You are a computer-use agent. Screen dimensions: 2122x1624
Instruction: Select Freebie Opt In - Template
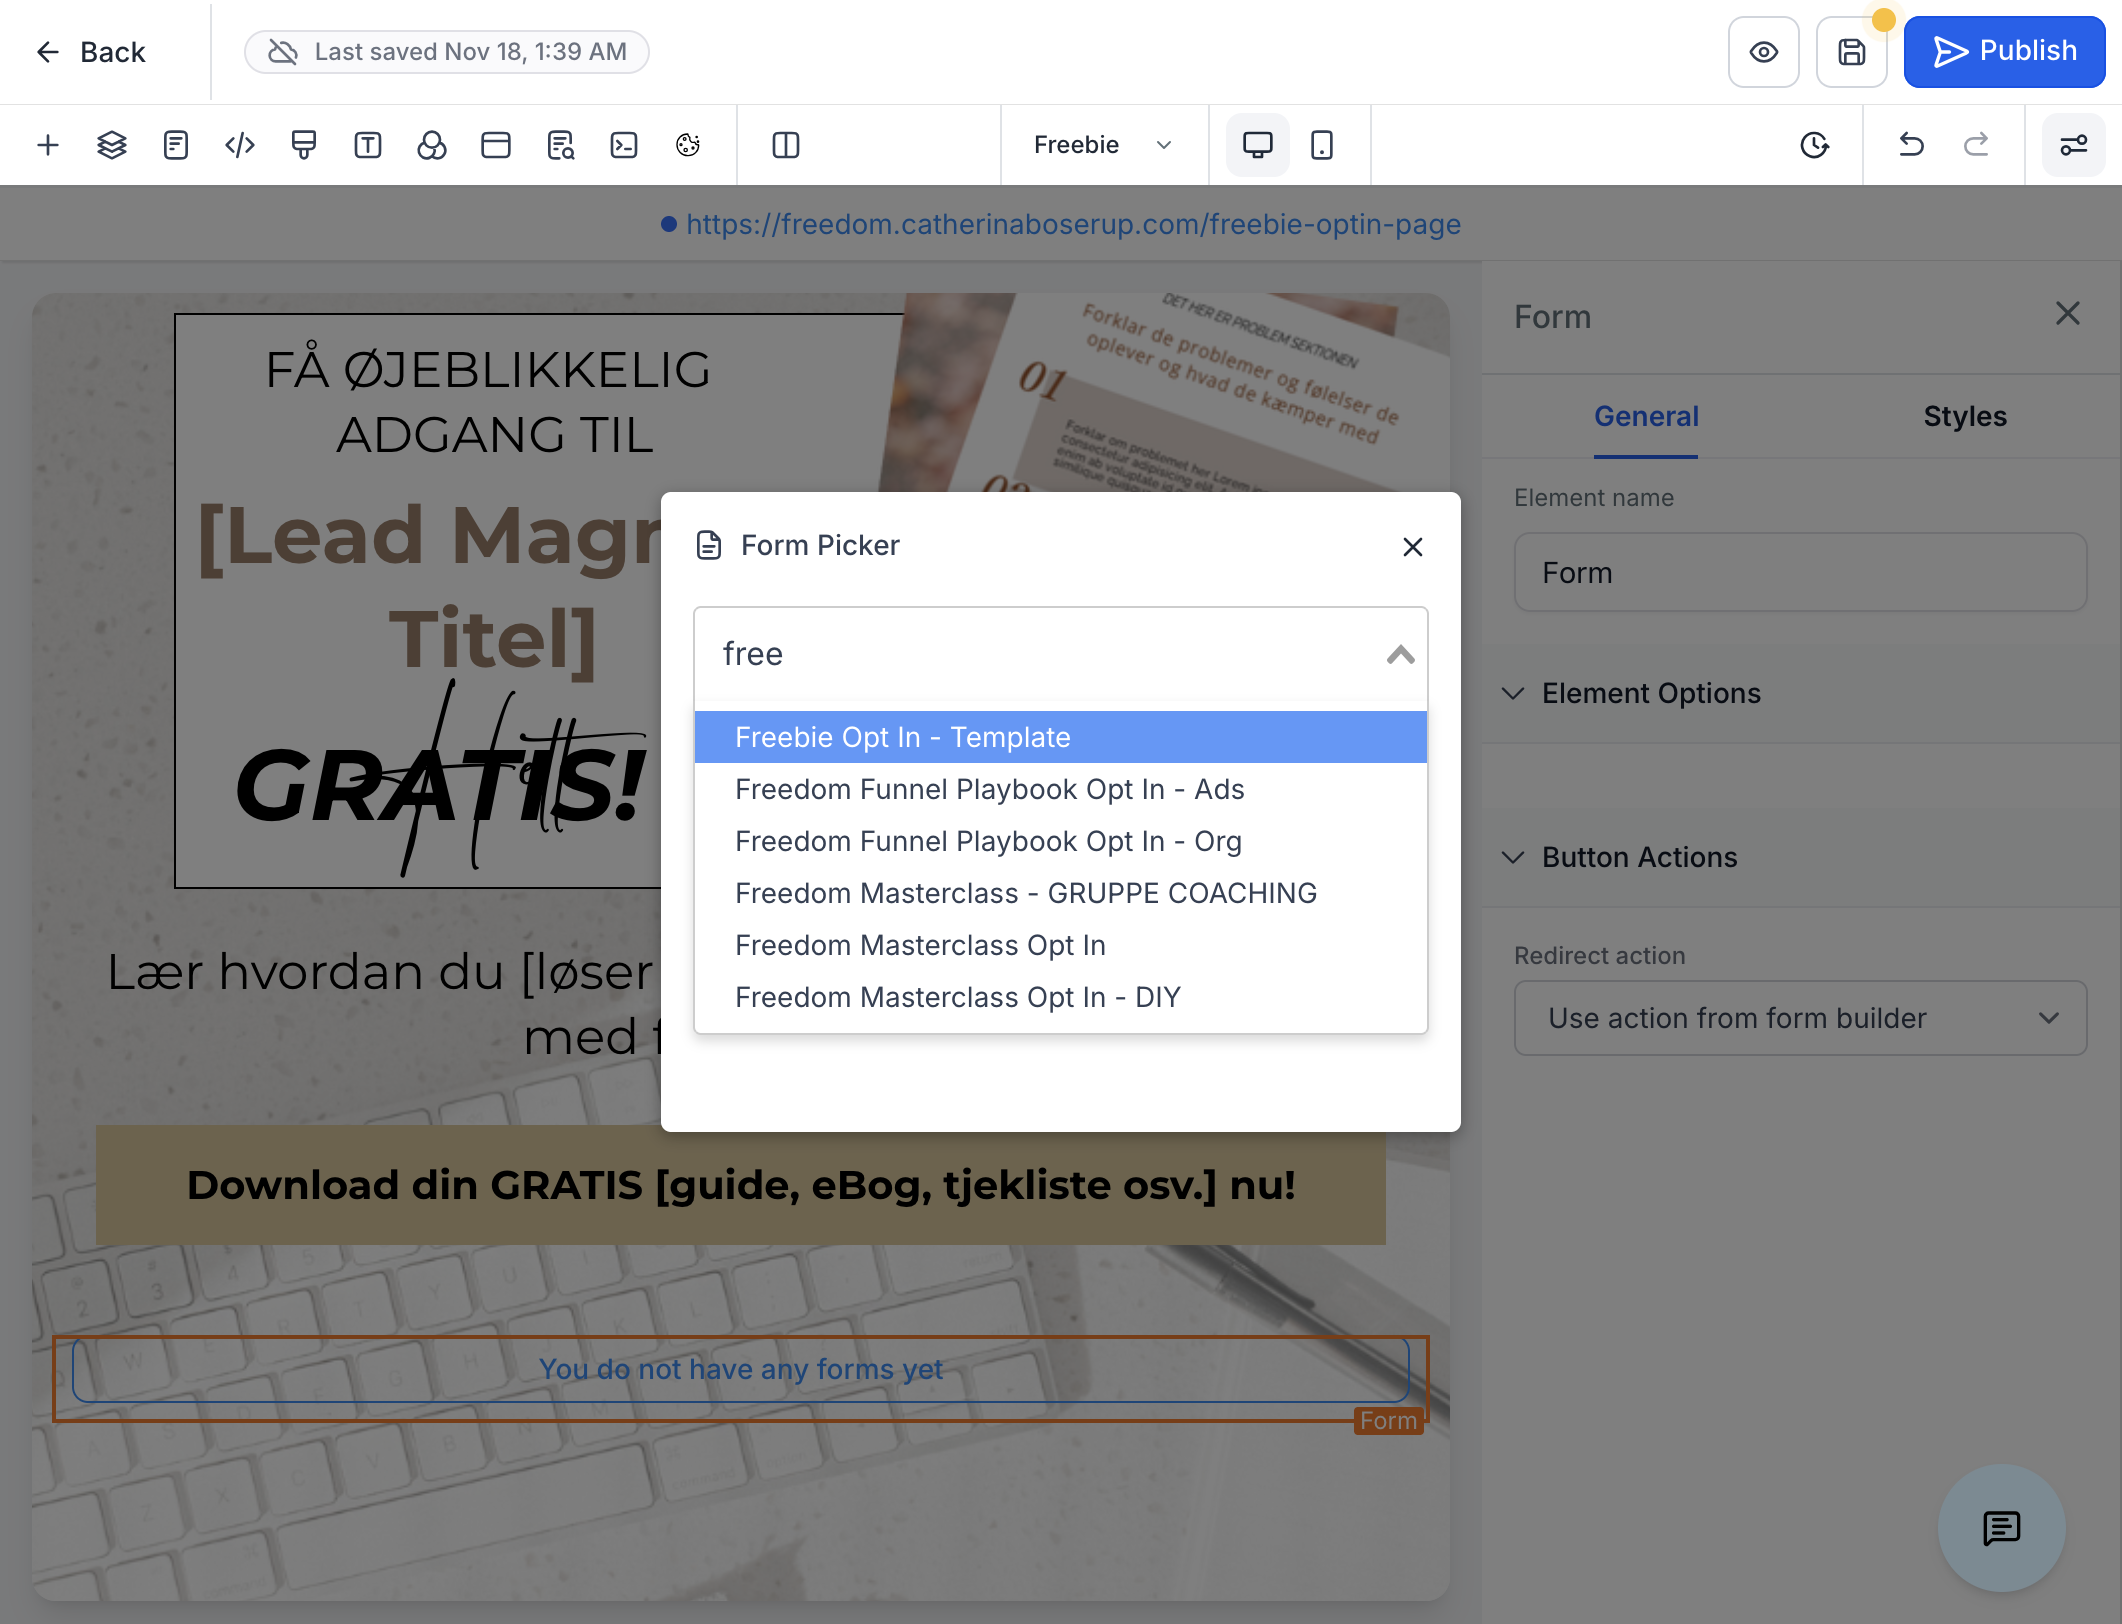(1060, 737)
